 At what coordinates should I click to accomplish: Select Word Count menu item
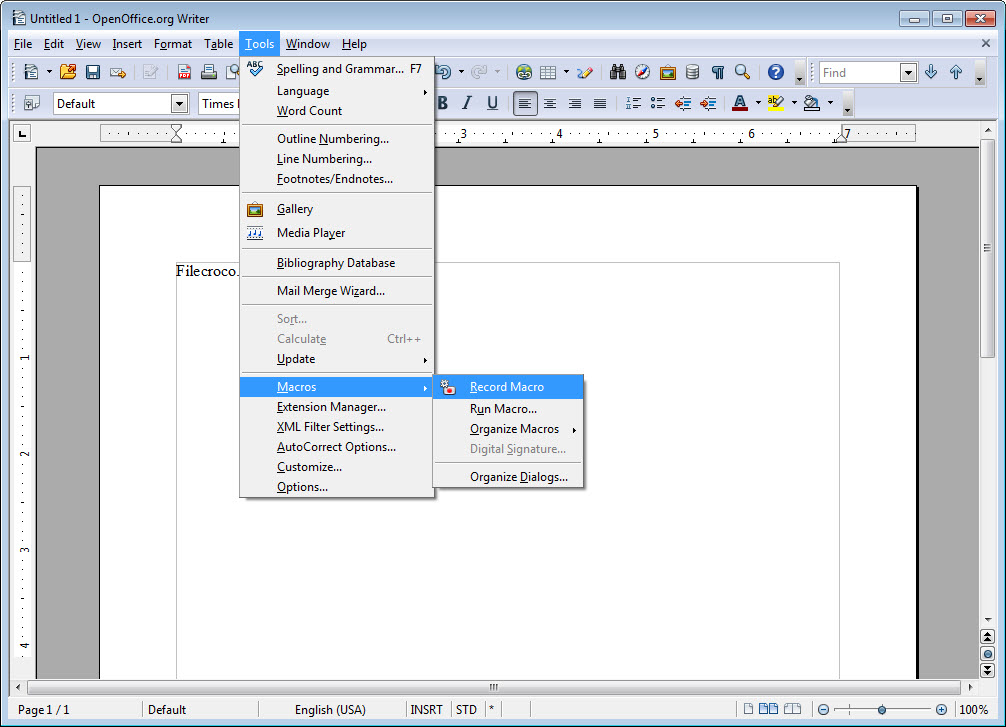point(336,111)
